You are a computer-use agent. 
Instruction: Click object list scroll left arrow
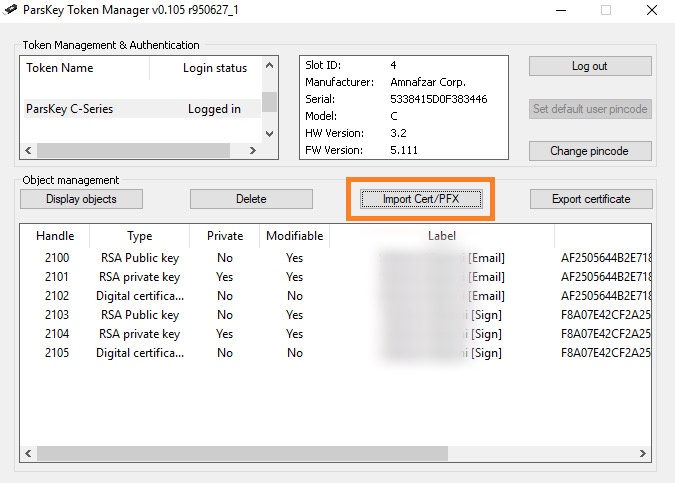tap(28, 453)
